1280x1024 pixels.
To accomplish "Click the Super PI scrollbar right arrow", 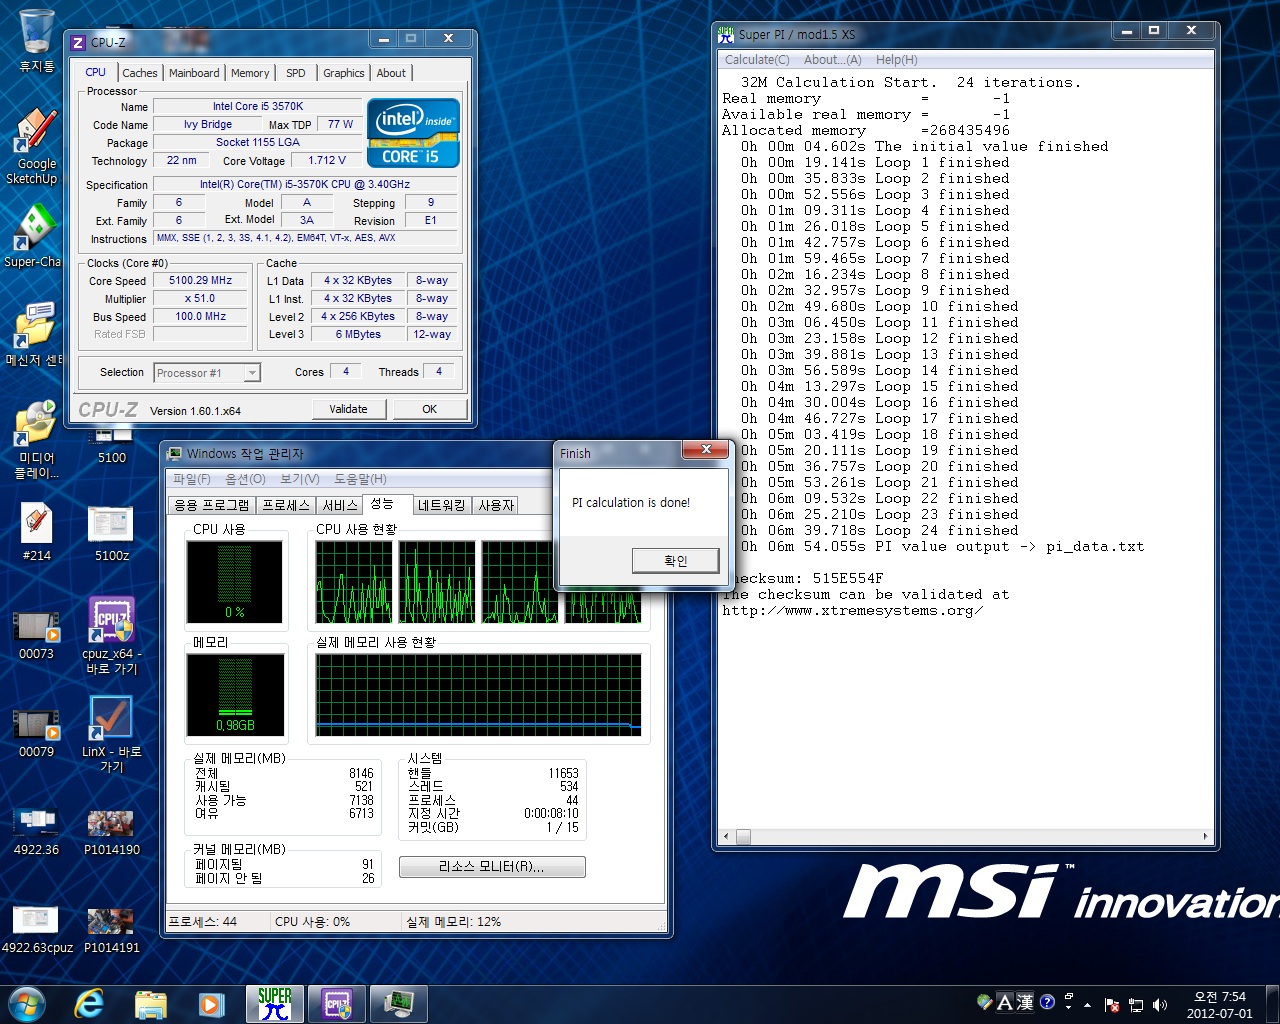I will point(1205,836).
